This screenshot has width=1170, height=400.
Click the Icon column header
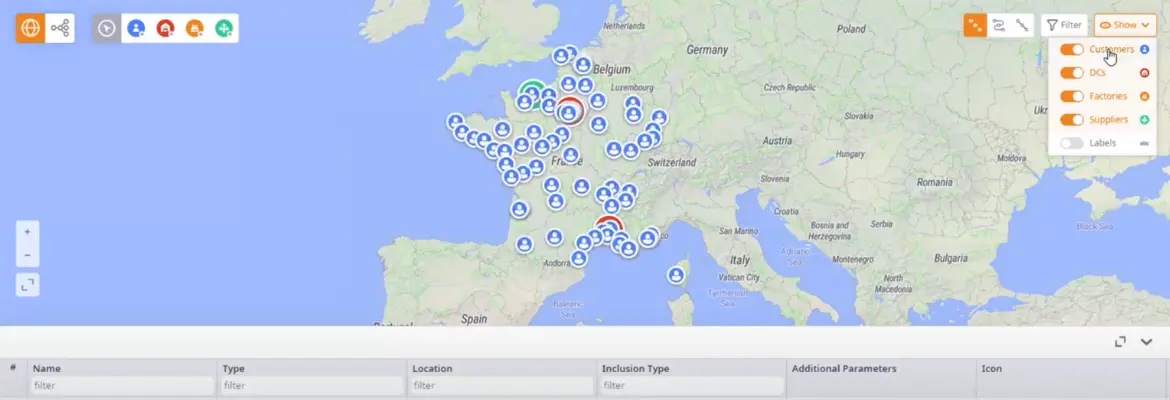pyautogui.click(x=992, y=369)
